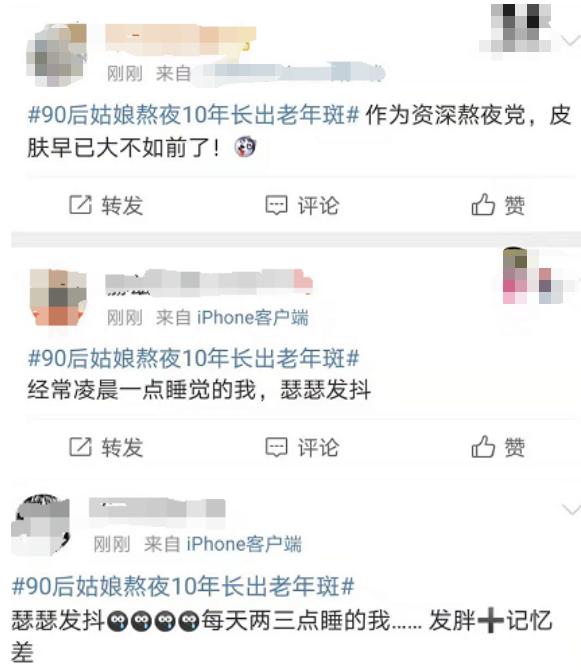Click the emoji after 大不如前了 in first post

click(245, 147)
